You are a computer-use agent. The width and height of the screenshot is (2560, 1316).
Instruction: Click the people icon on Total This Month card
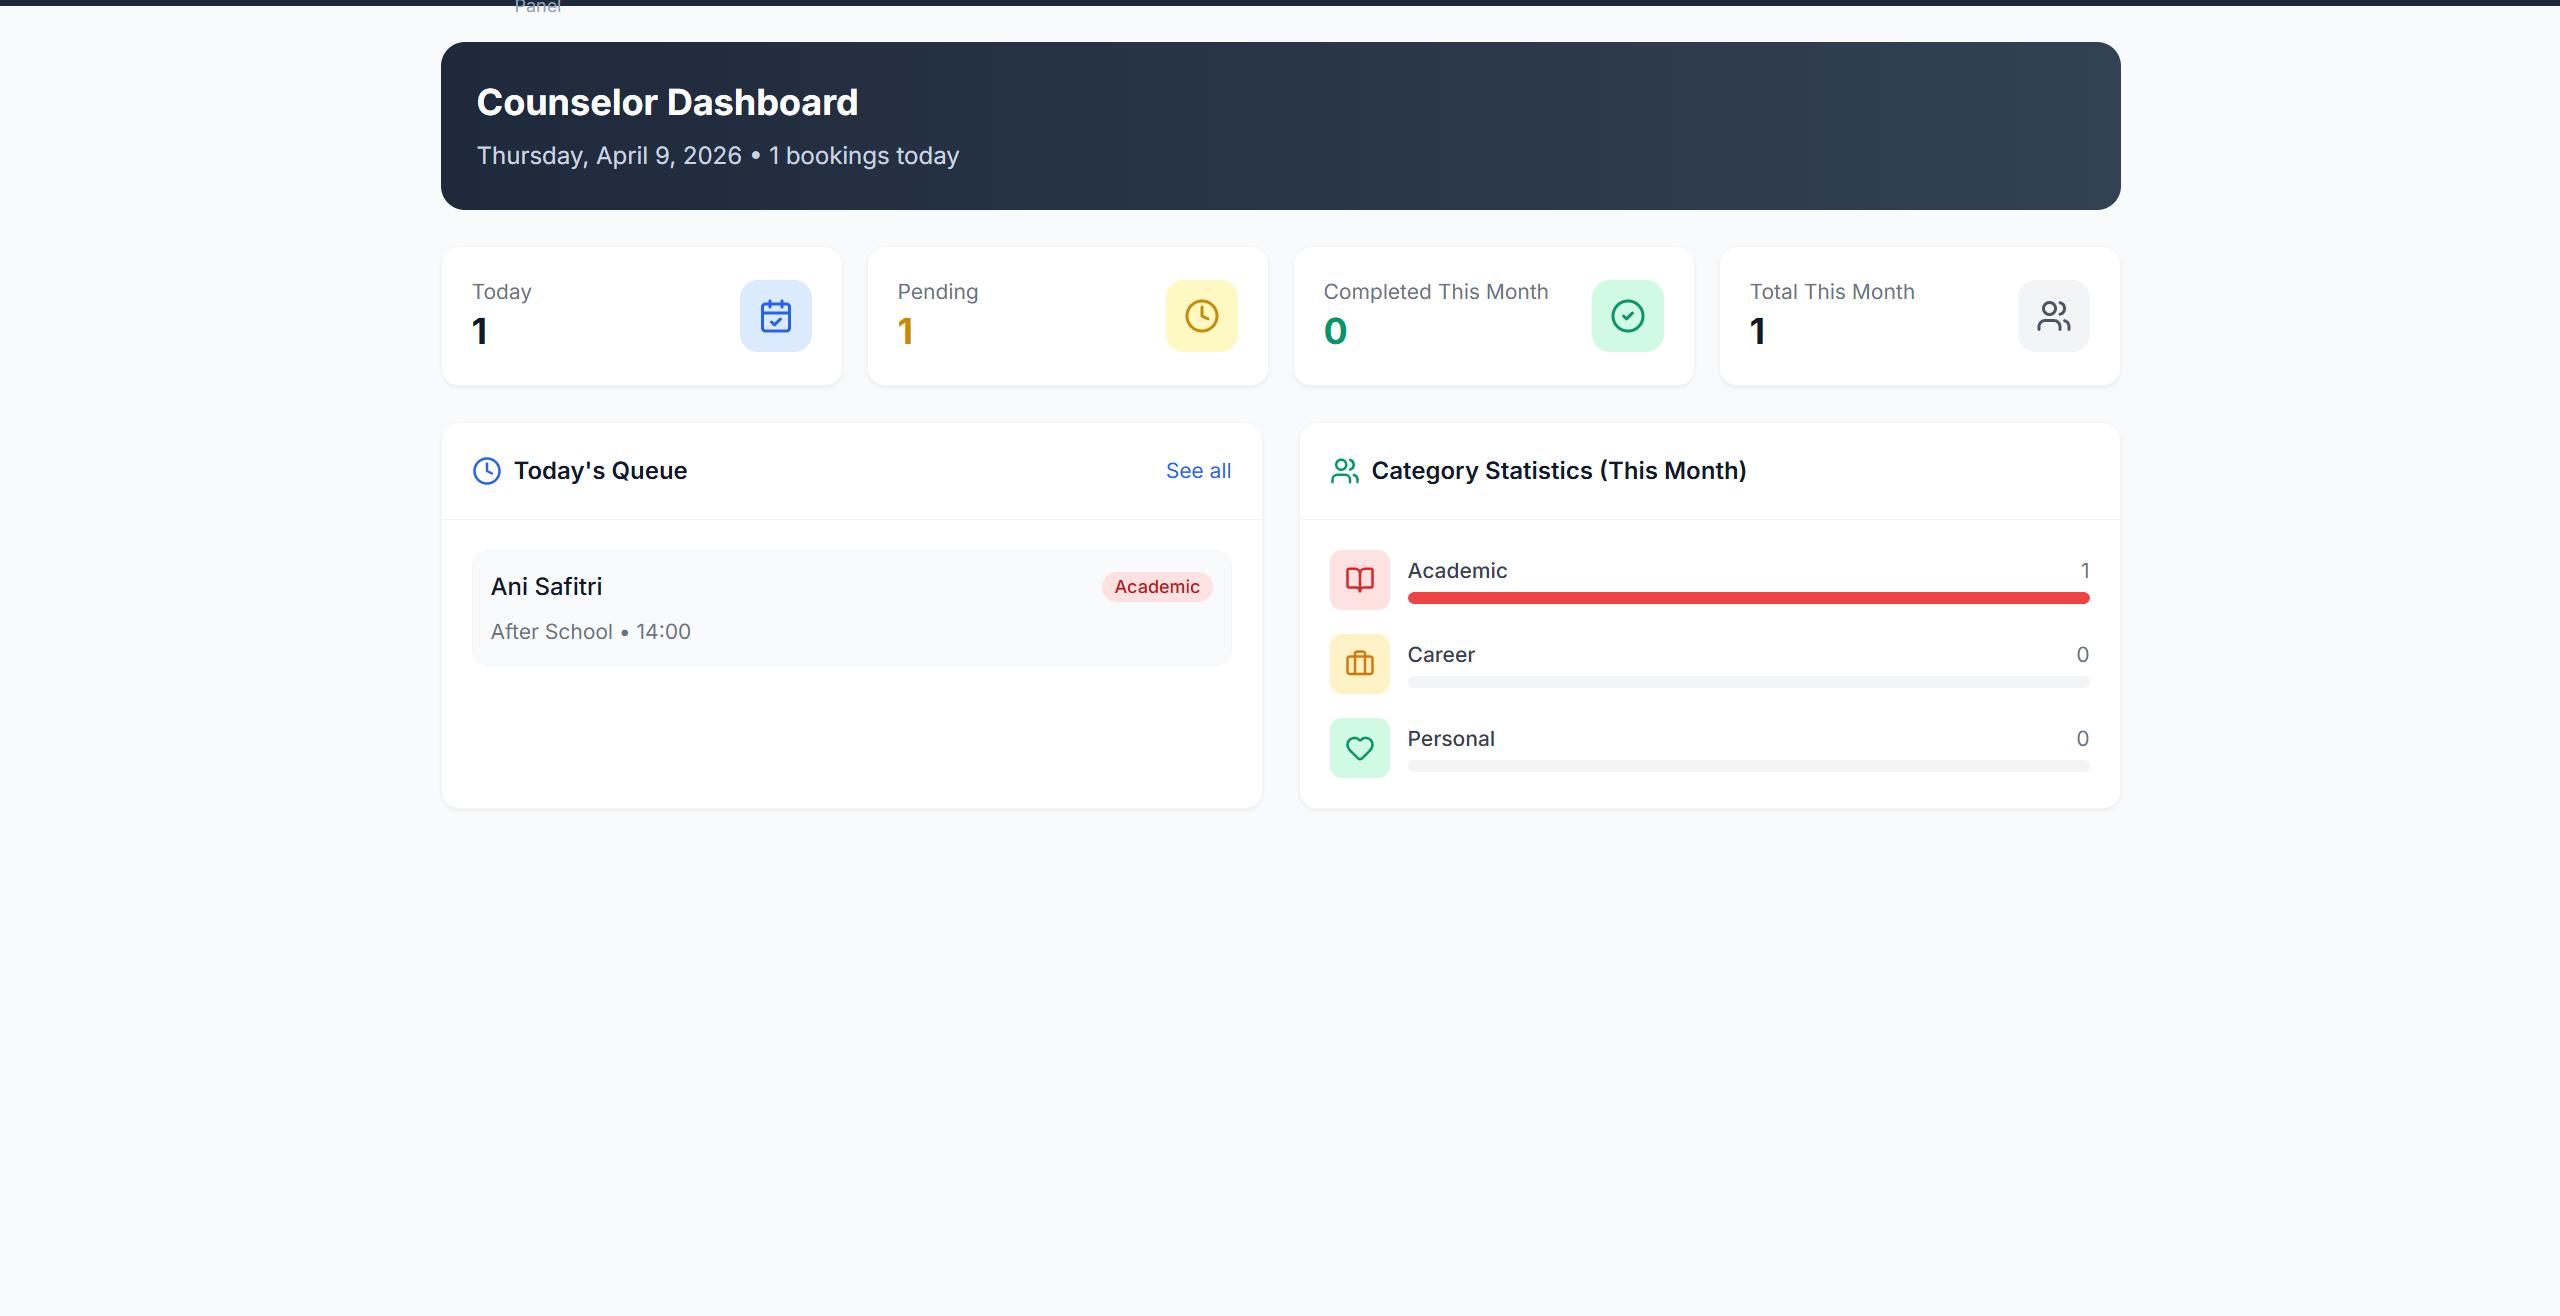pos(2053,315)
